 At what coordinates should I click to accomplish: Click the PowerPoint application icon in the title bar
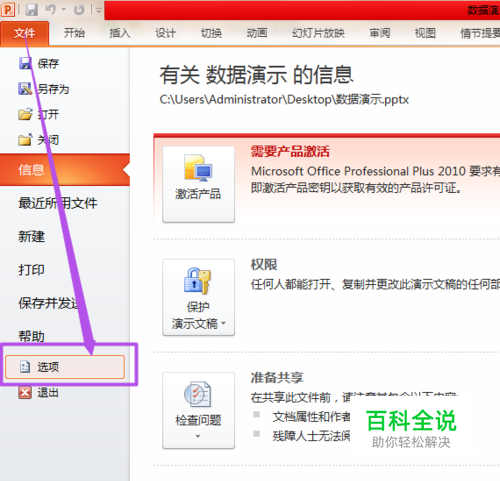[x=8, y=9]
